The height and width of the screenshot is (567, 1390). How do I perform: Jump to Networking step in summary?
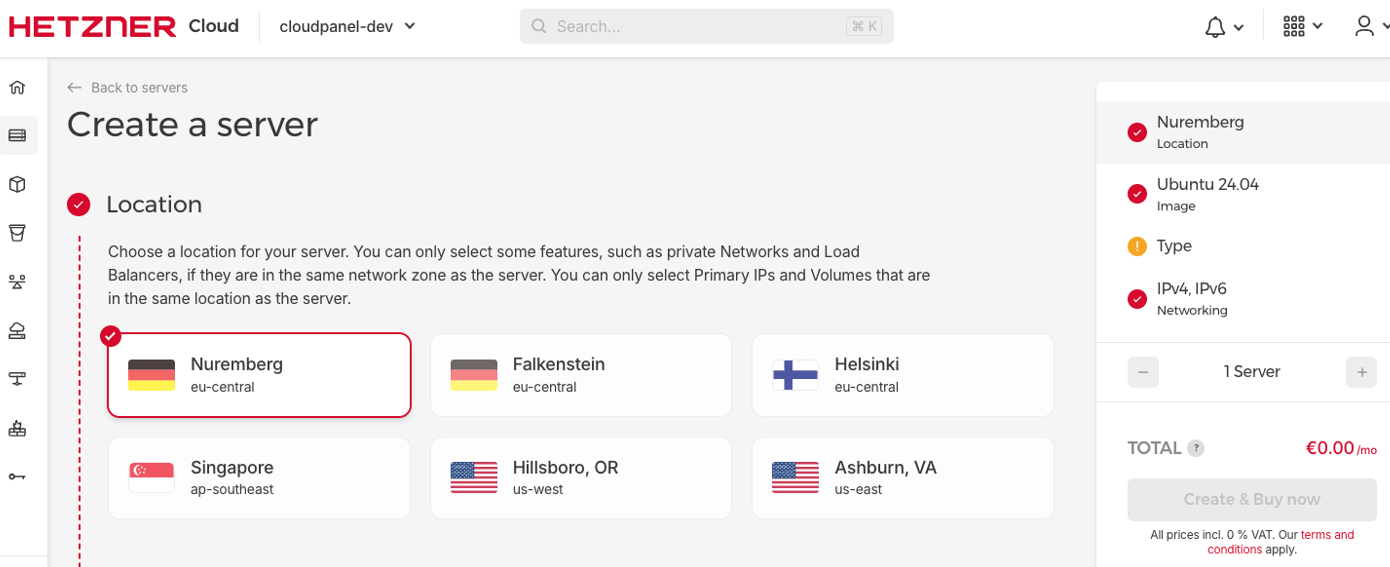point(1191,298)
